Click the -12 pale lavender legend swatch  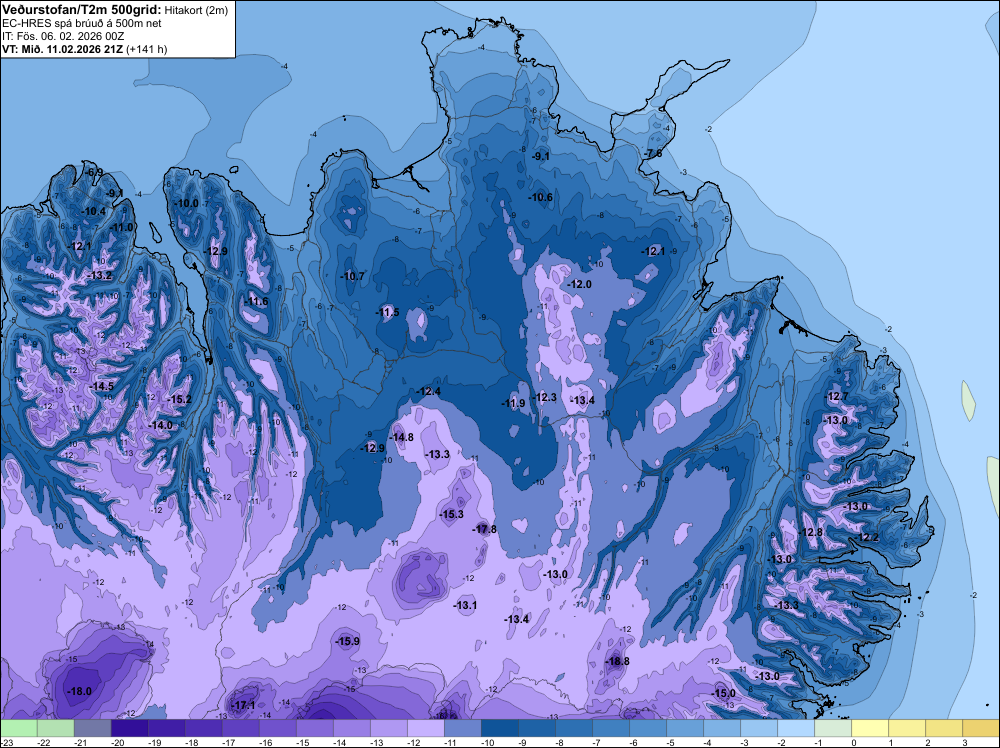click(425, 728)
